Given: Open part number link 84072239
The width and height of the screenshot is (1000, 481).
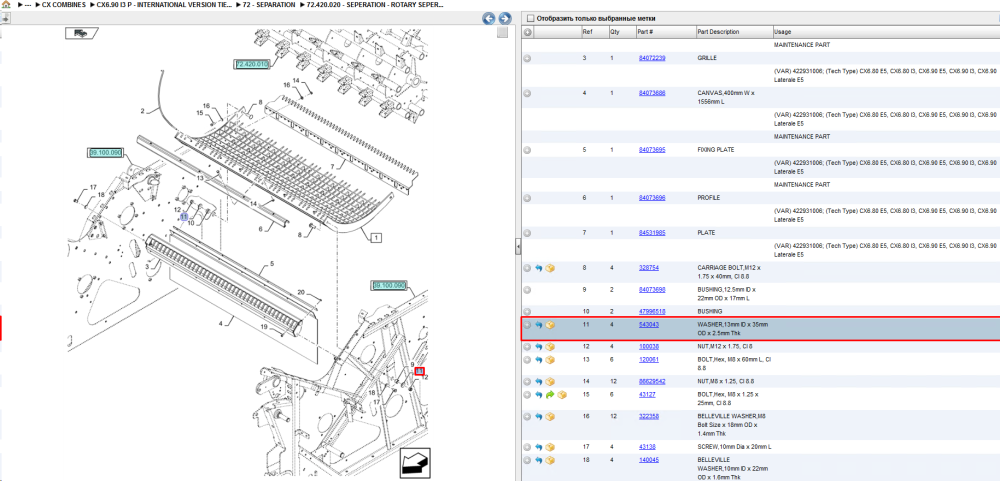Looking at the screenshot, I should [652, 58].
